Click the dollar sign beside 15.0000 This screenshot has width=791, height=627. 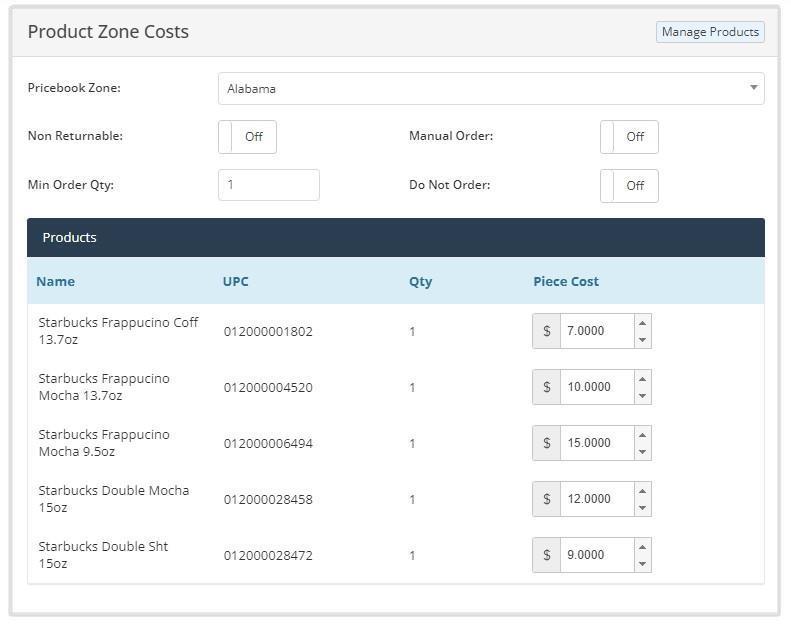[x=546, y=443]
